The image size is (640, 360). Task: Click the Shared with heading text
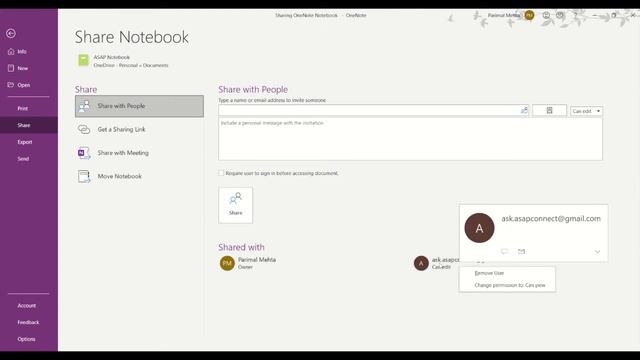tap(241, 247)
